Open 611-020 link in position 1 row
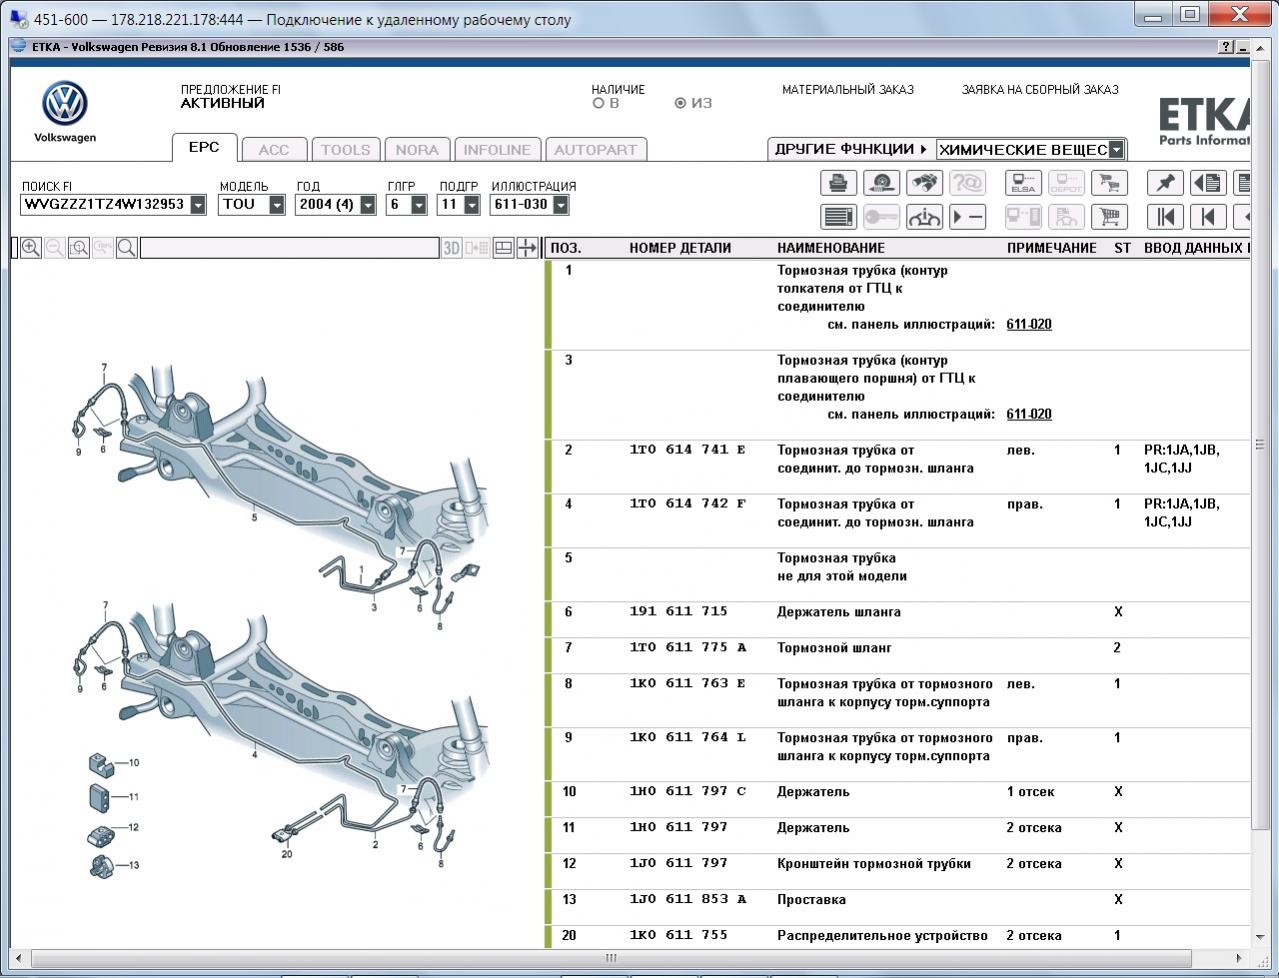1279x978 pixels. pyautogui.click(x=1029, y=325)
